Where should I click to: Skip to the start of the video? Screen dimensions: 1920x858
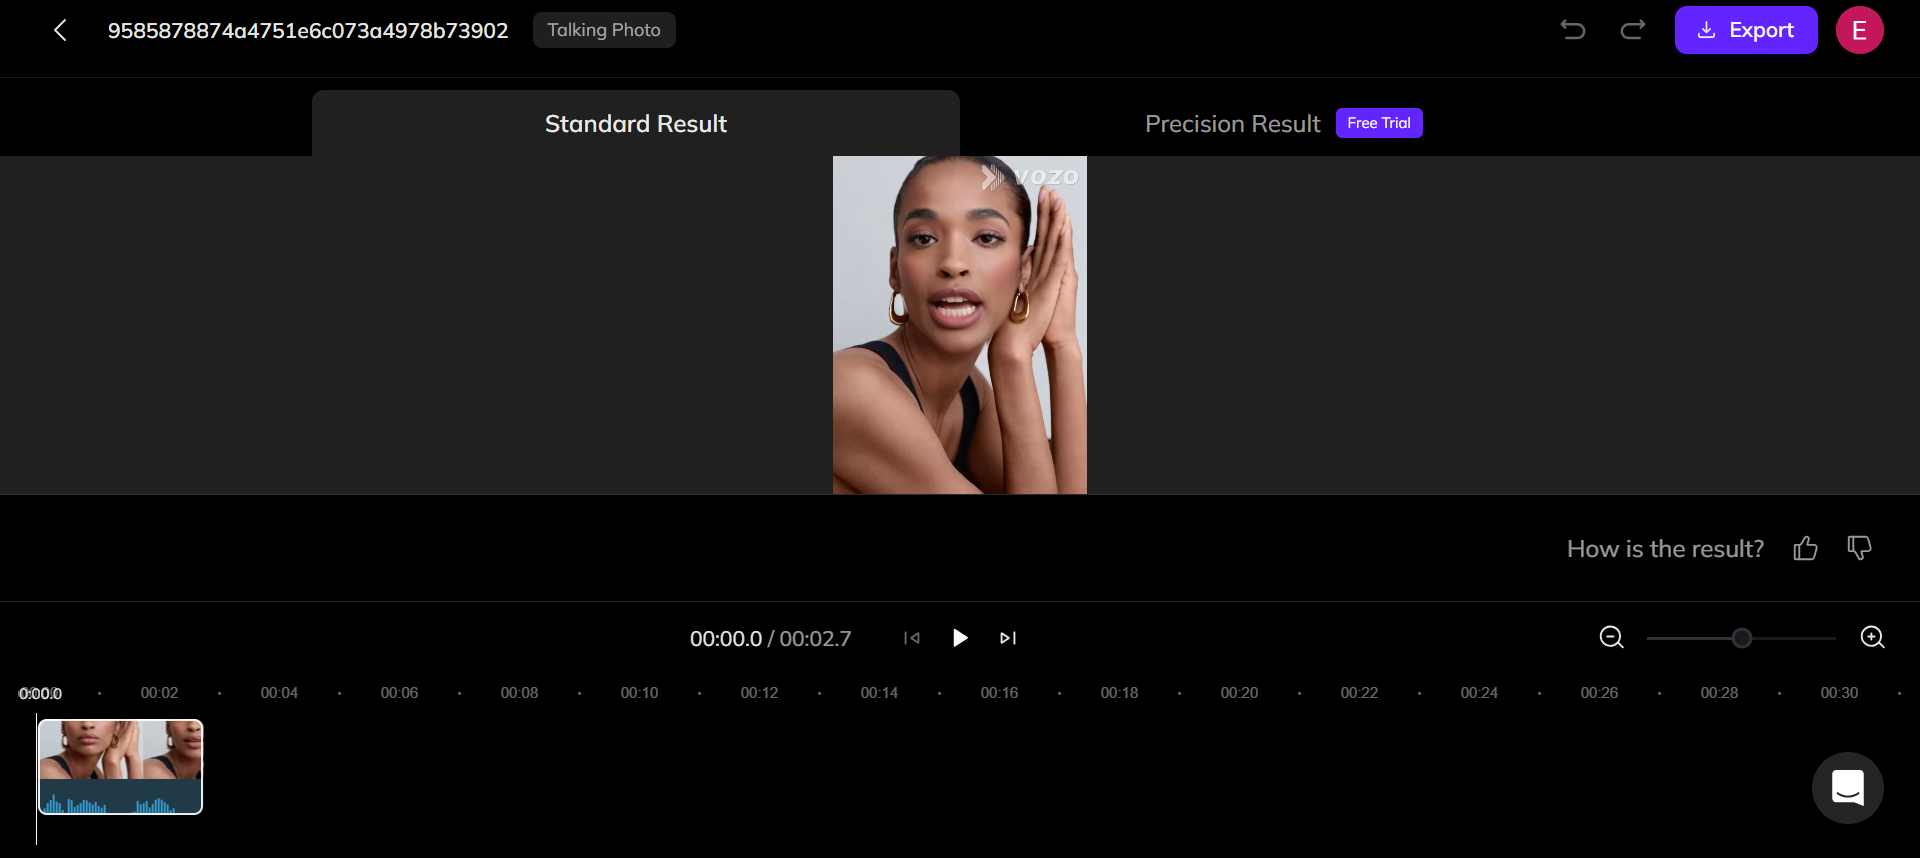point(911,638)
